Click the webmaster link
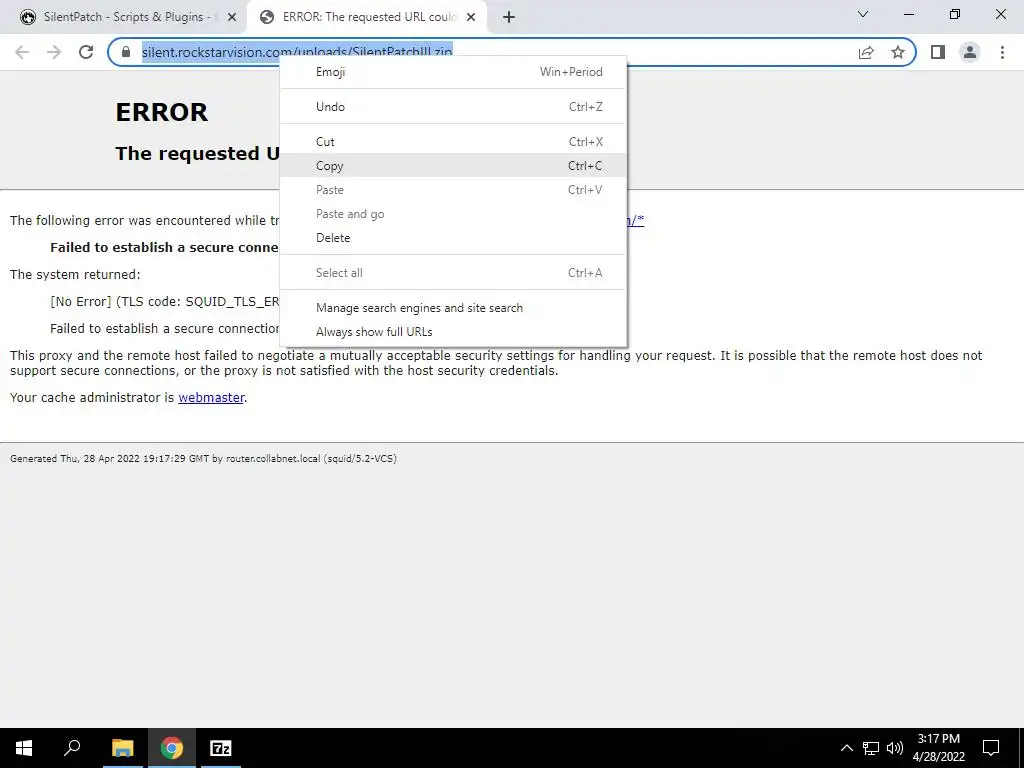This screenshot has height=768, width=1024. pos(211,397)
